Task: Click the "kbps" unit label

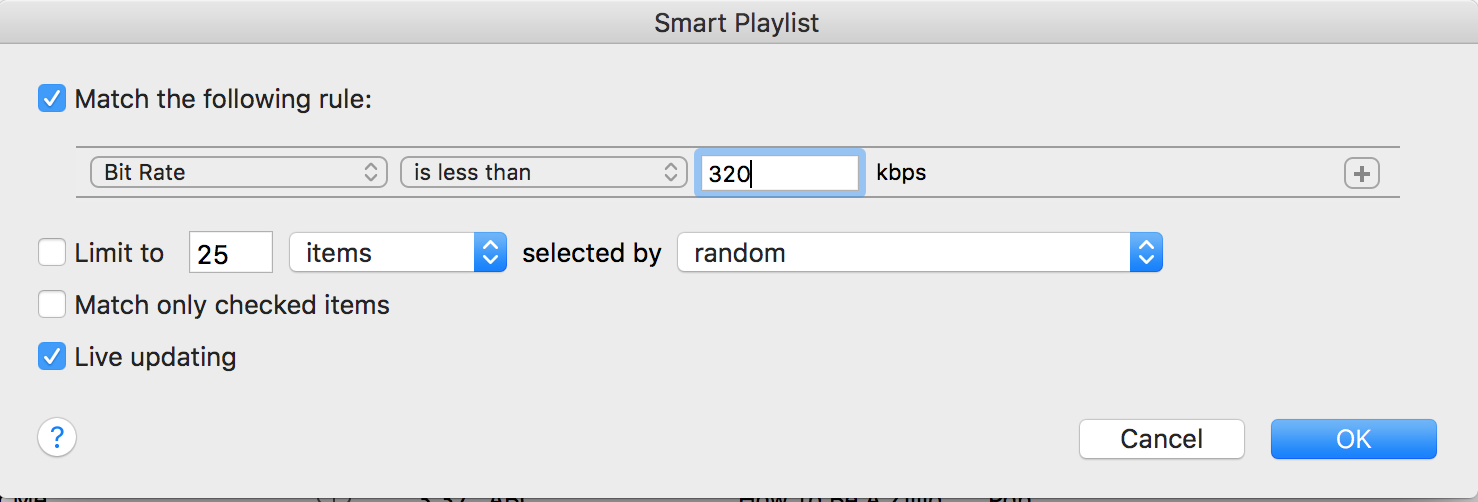Action: click(x=901, y=172)
